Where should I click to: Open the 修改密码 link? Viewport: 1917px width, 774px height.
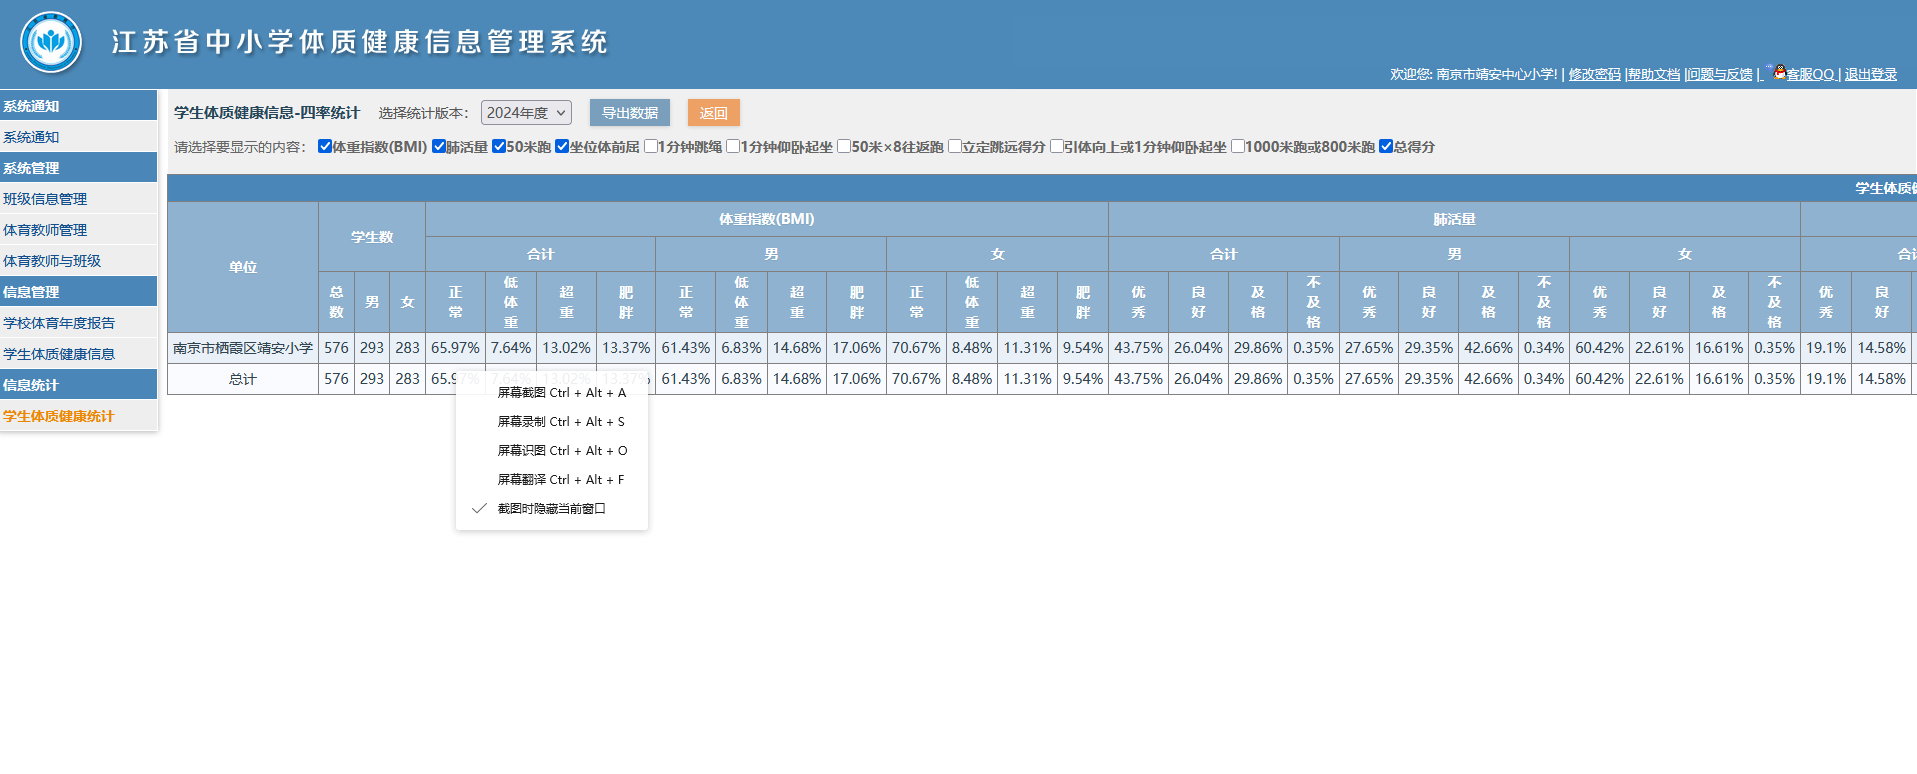1594,75
